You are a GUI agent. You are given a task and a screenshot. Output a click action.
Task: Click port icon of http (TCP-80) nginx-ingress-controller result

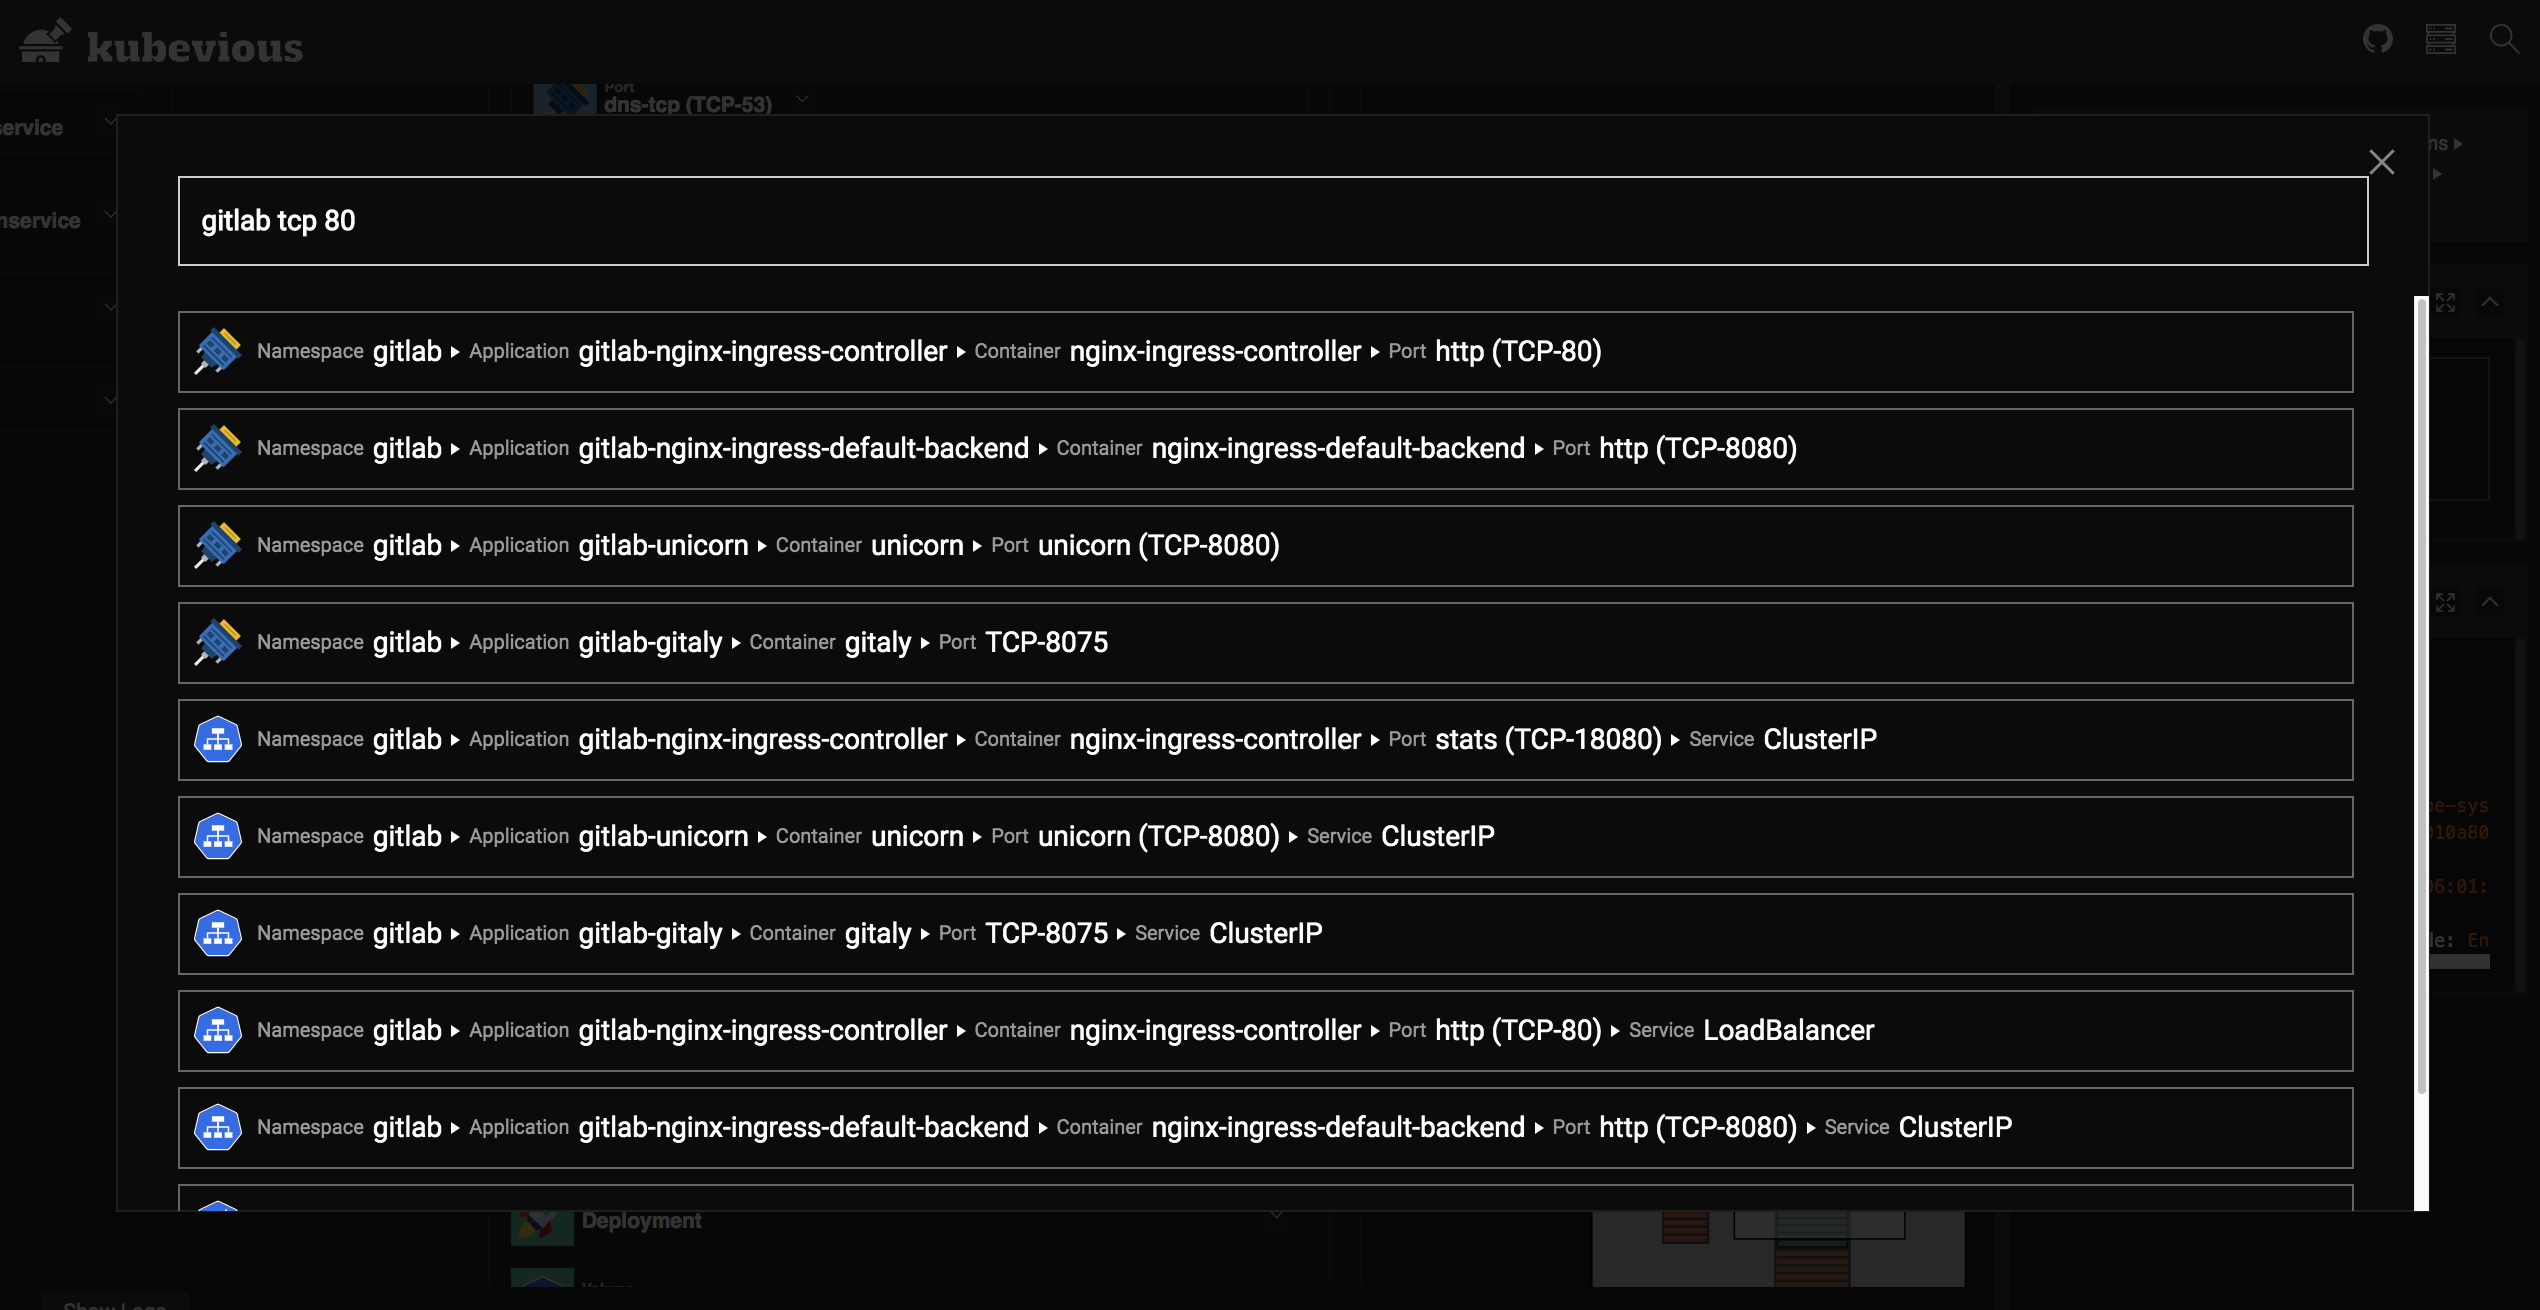click(218, 351)
